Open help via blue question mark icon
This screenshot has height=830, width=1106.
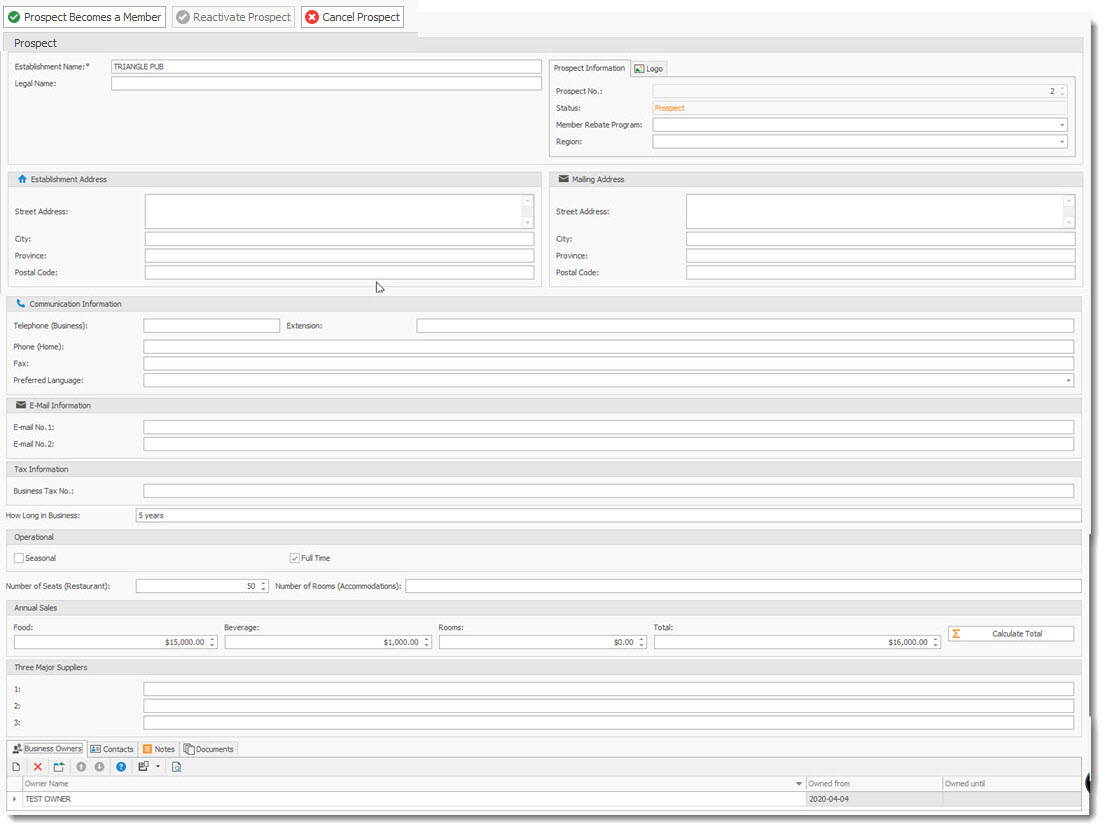122,765
